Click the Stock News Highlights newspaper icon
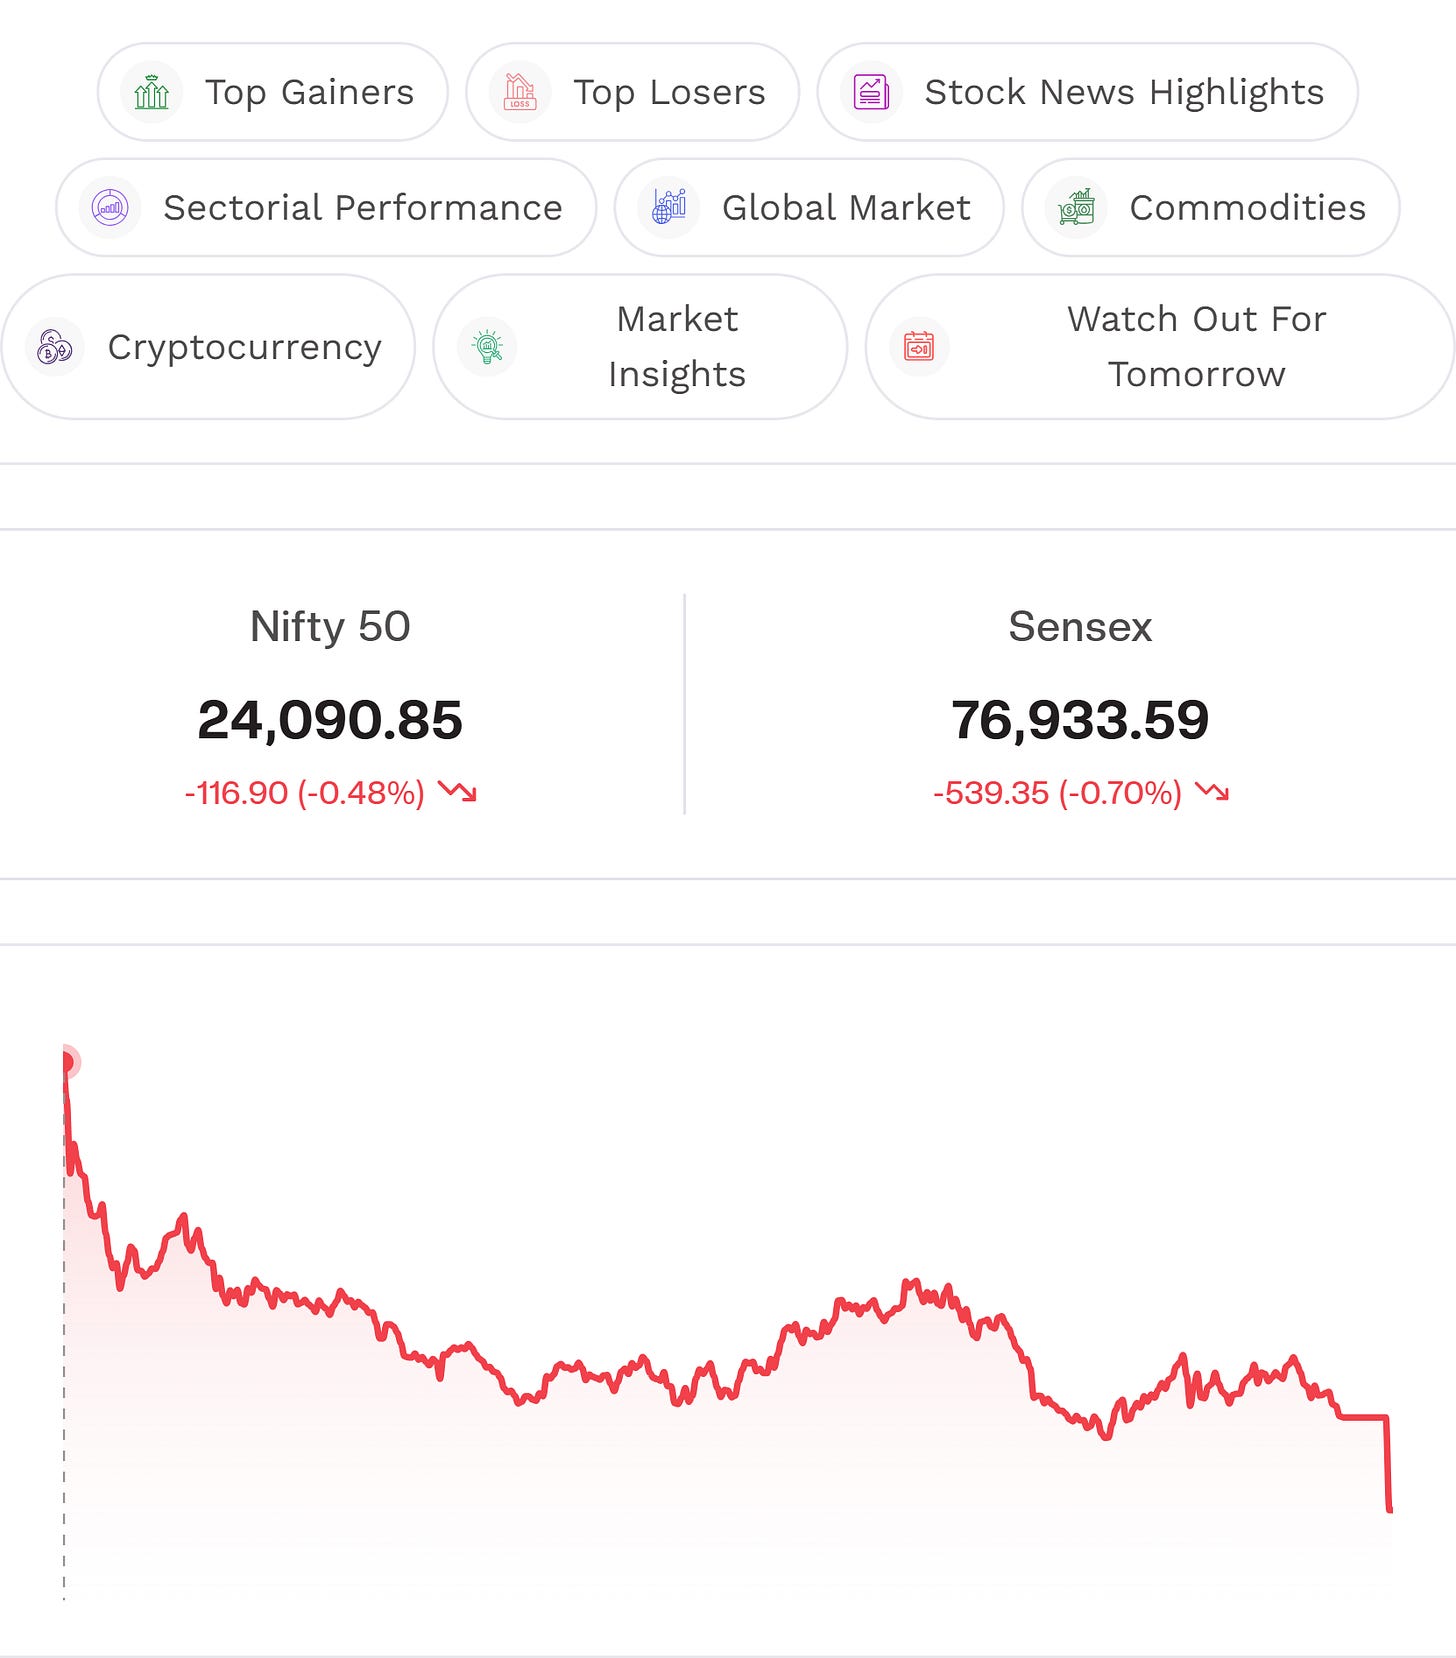 tap(871, 92)
